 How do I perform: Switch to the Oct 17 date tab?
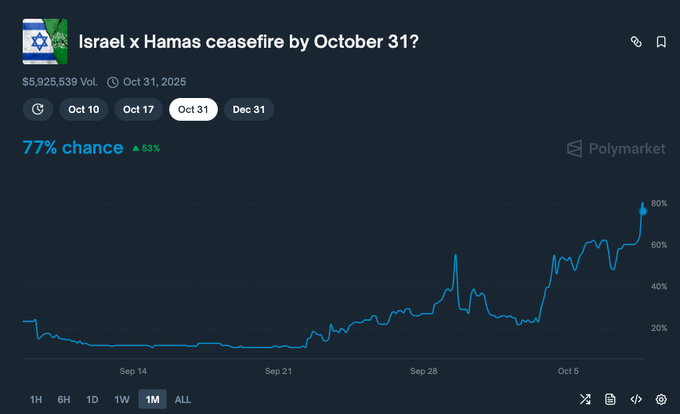coord(138,109)
